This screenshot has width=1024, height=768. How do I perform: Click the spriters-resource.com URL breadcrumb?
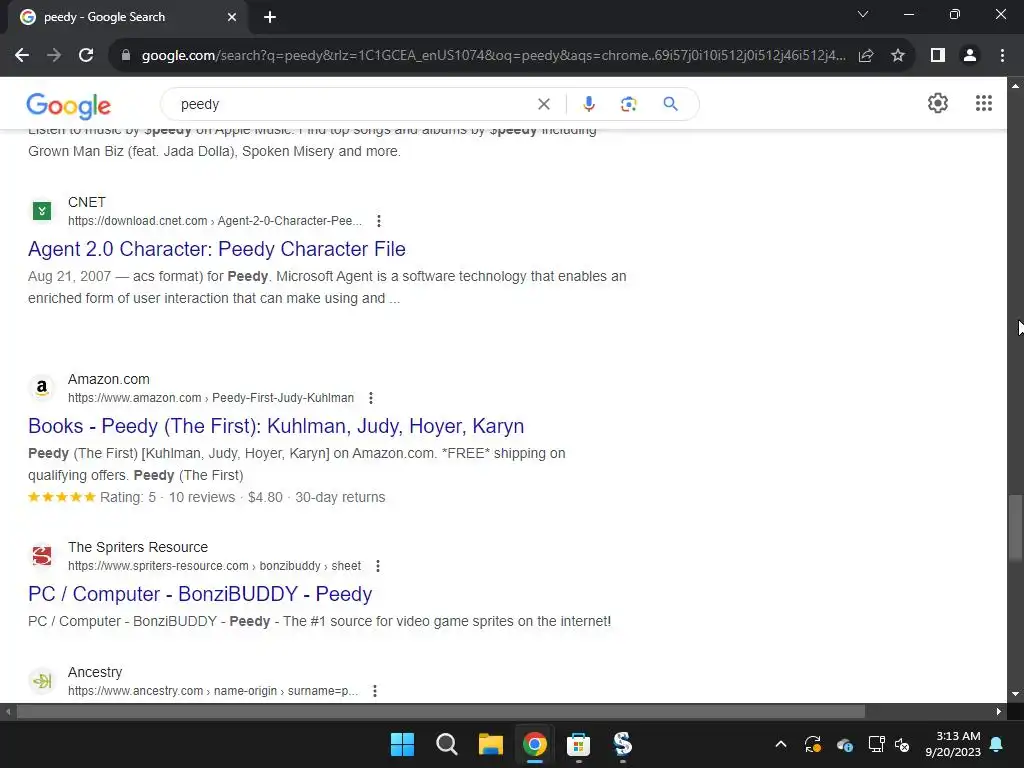pos(214,566)
